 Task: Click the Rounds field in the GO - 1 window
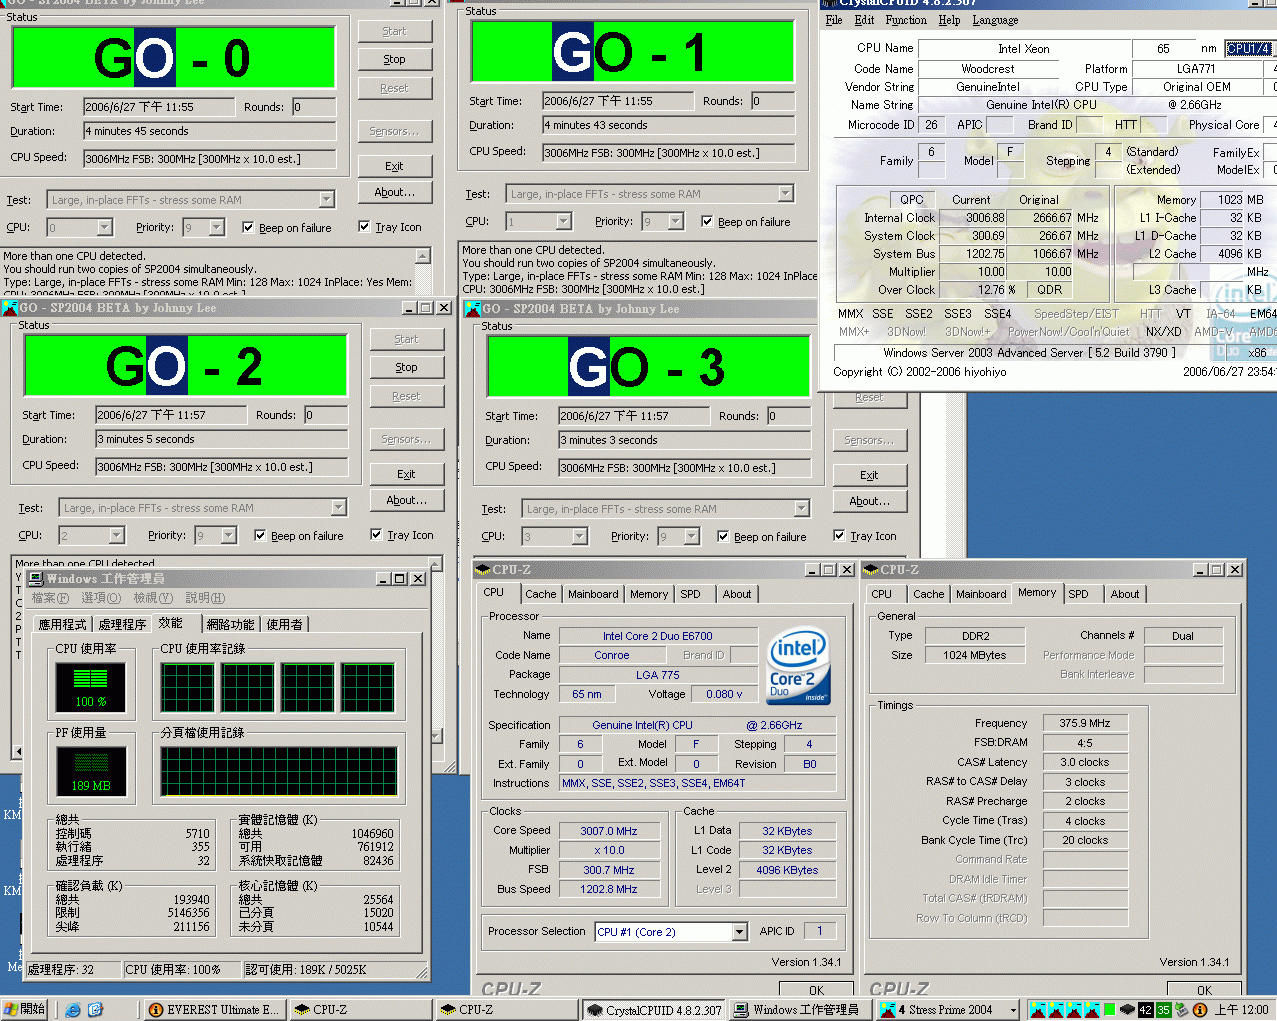click(773, 101)
